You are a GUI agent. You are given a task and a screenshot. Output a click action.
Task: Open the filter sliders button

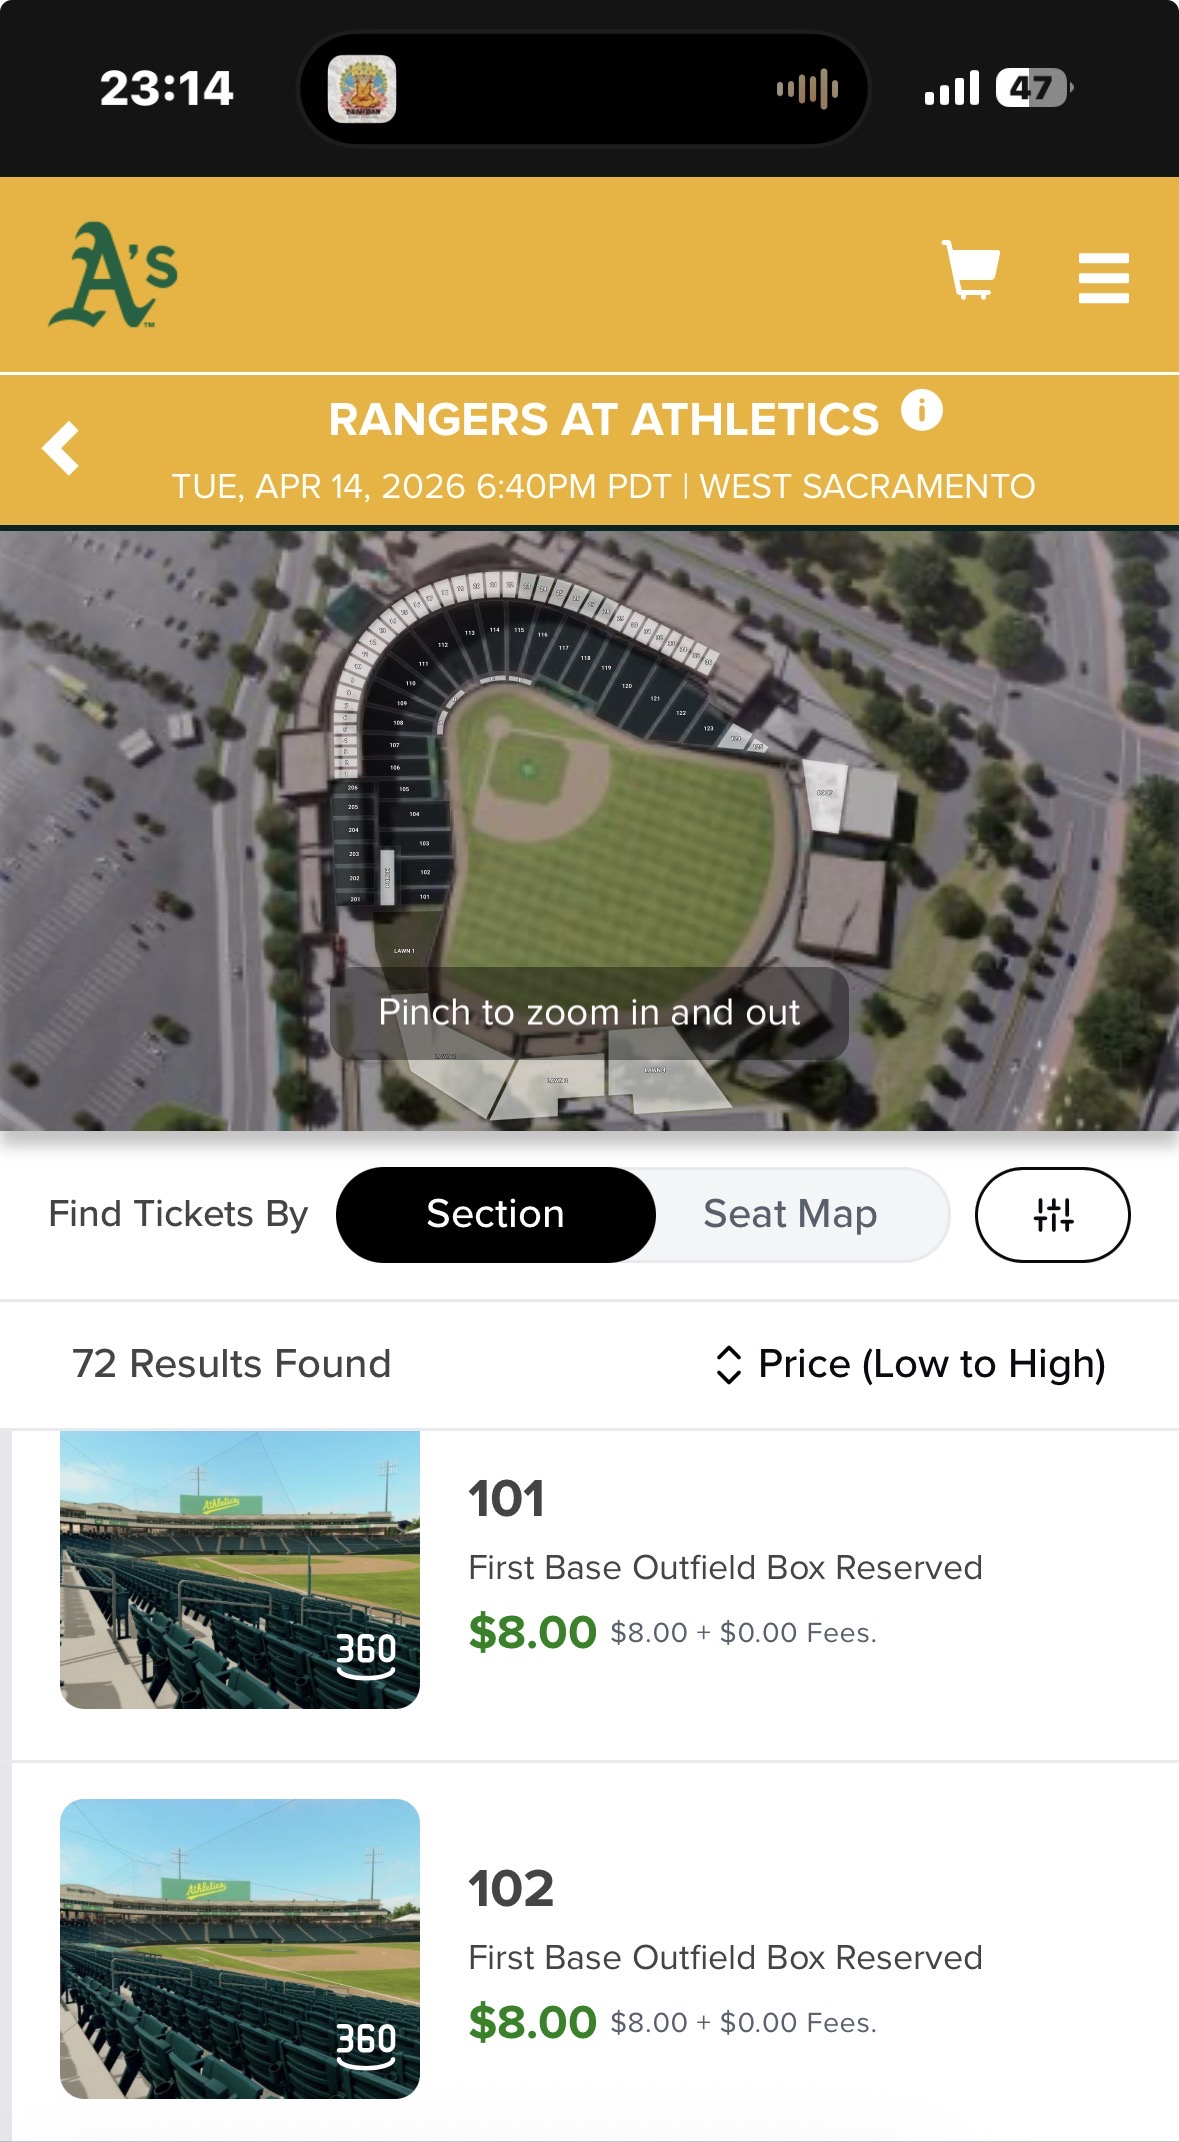(1052, 1214)
